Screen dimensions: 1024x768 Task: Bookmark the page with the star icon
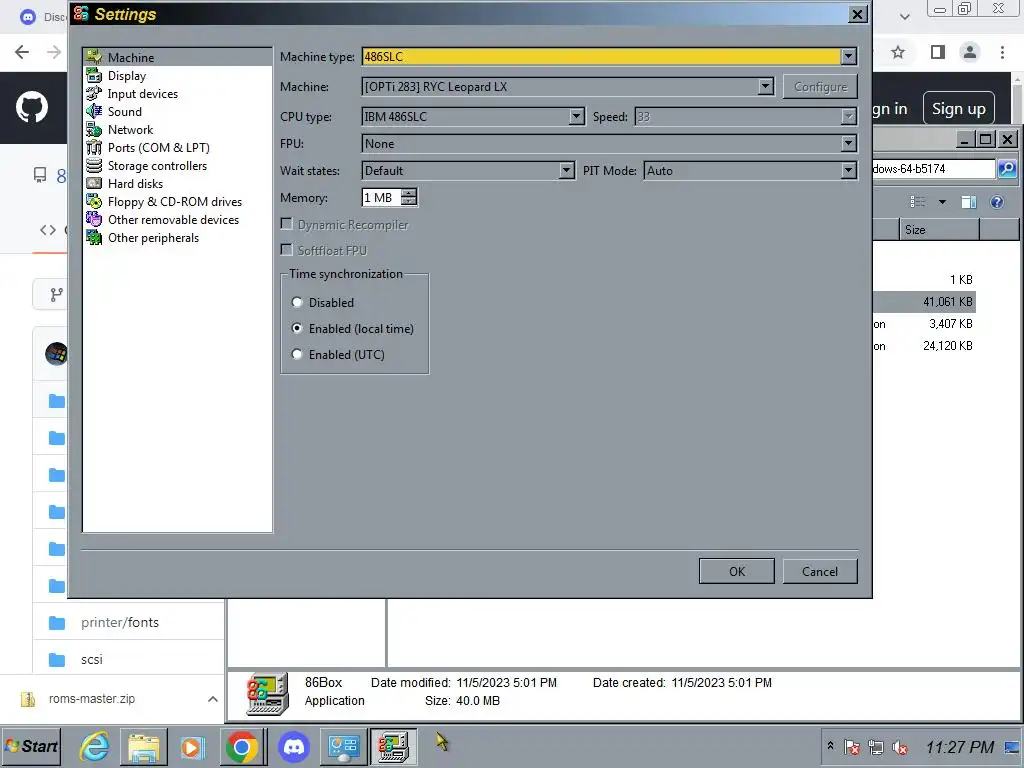[898, 52]
